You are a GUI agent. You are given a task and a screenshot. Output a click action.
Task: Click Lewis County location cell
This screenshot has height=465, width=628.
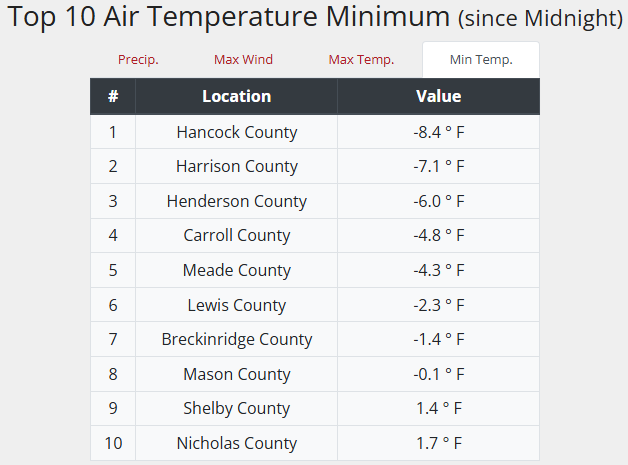[237, 305]
